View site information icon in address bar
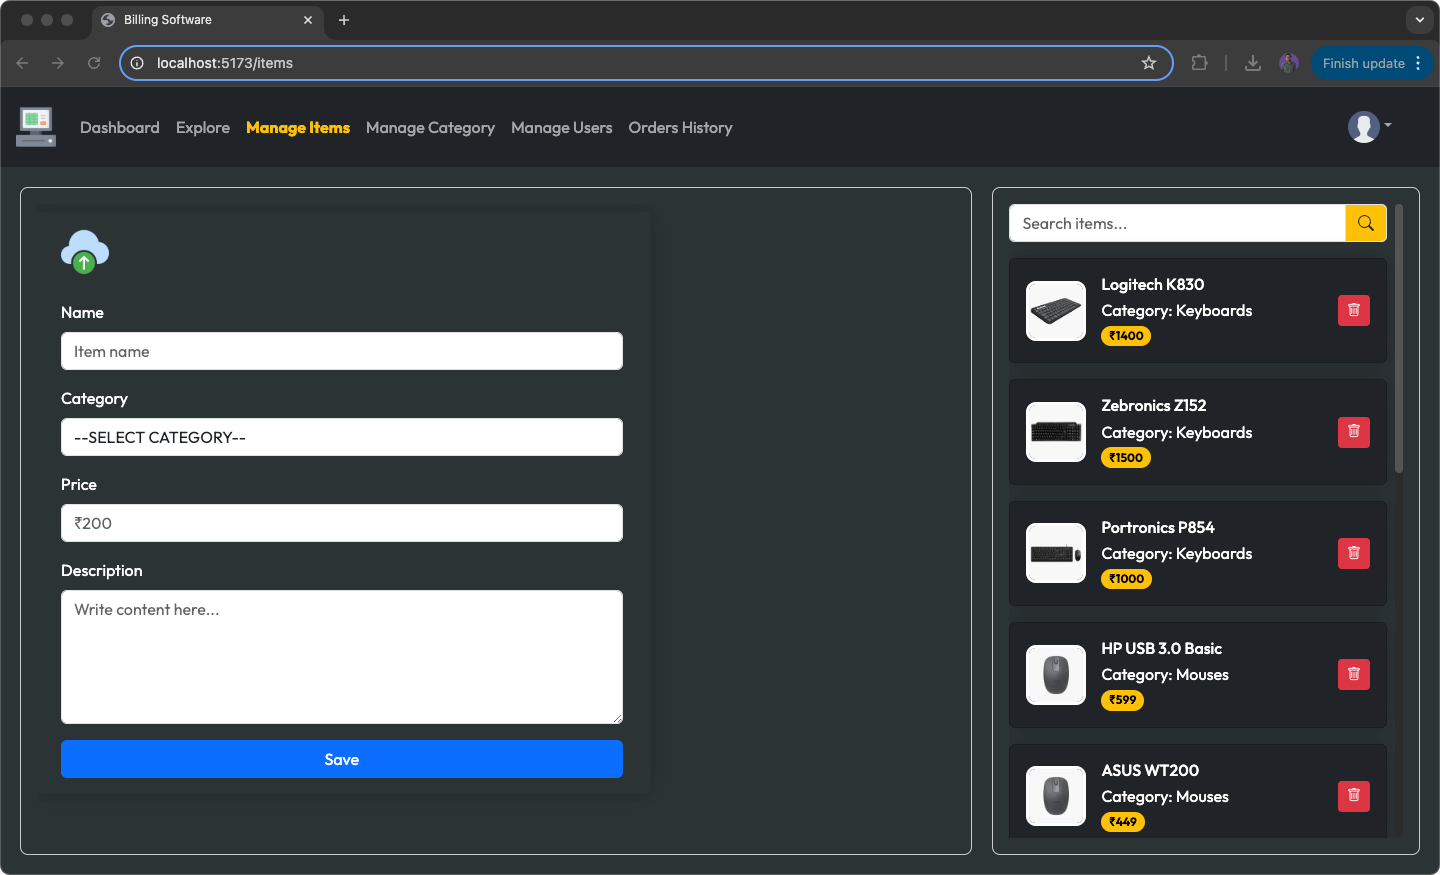Viewport: 1440px width, 875px height. coord(138,63)
